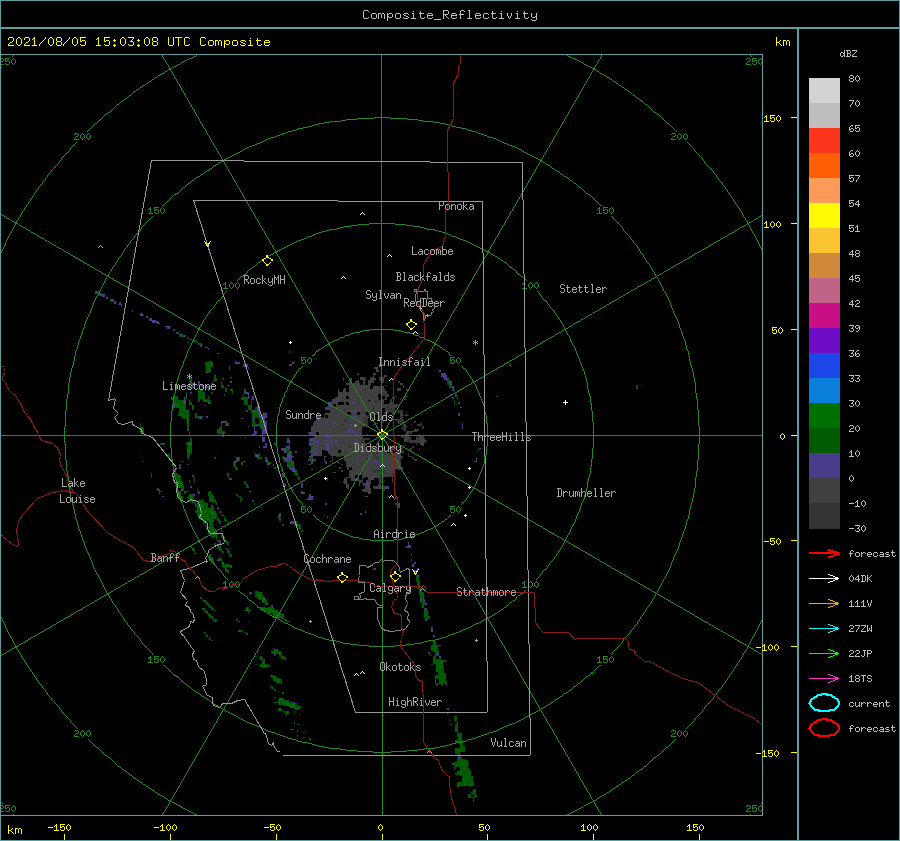Click the ThreeHills label
Image resolution: width=900 pixels, height=841 pixels.
[502, 437]
